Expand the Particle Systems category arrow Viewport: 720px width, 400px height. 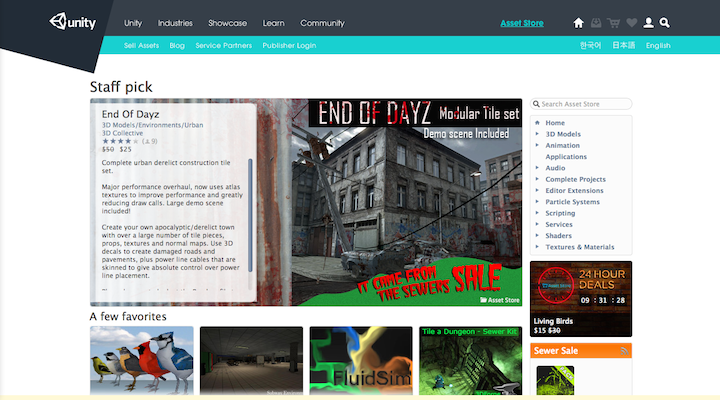coord(537,201)
